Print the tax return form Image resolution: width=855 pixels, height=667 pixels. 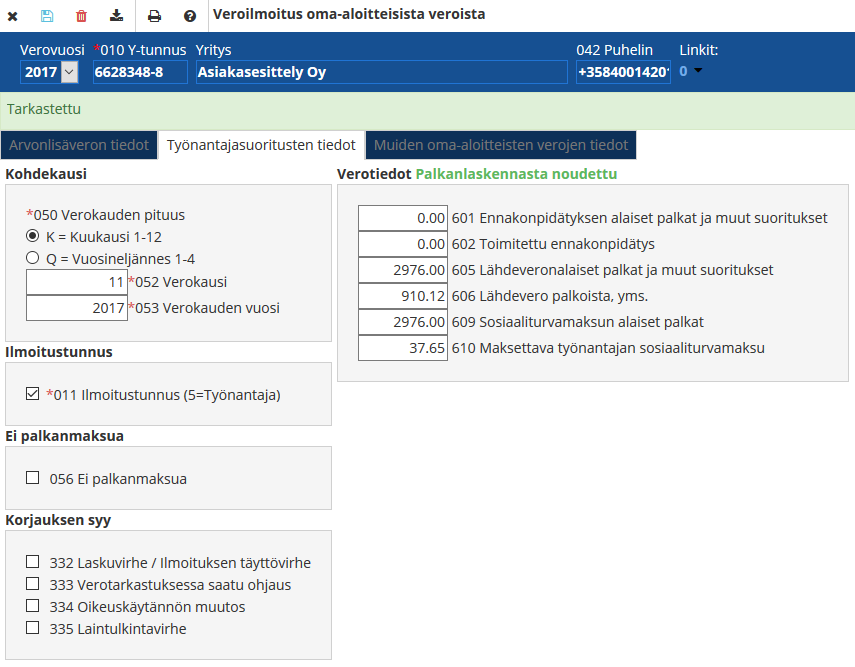point(154,16)
